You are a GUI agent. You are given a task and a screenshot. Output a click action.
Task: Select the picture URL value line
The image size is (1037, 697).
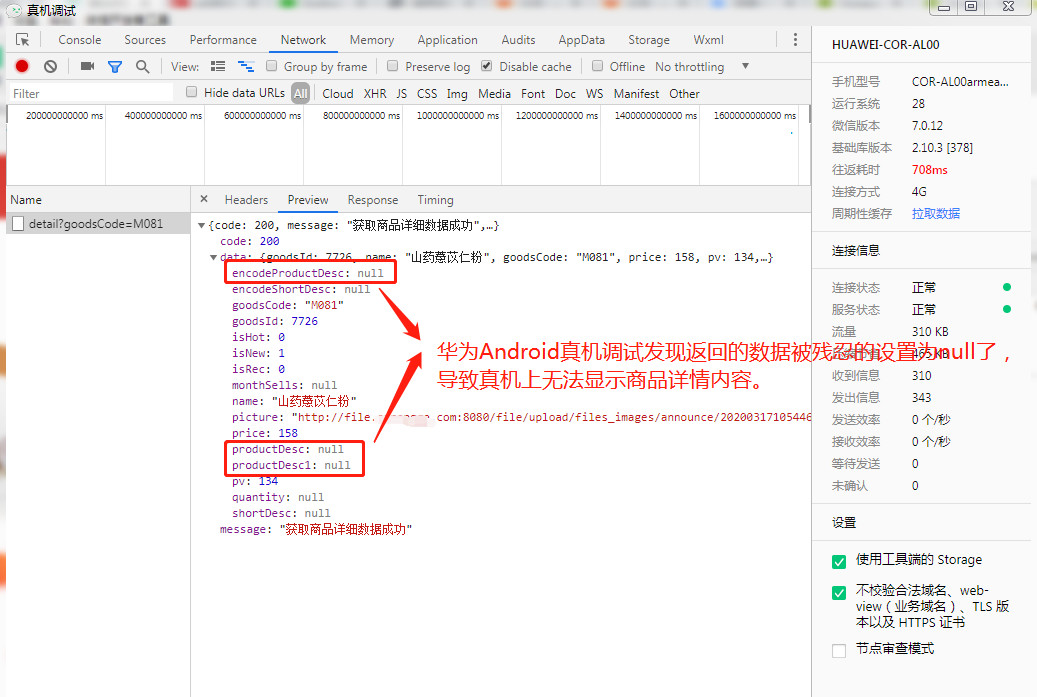pos(521,417)
